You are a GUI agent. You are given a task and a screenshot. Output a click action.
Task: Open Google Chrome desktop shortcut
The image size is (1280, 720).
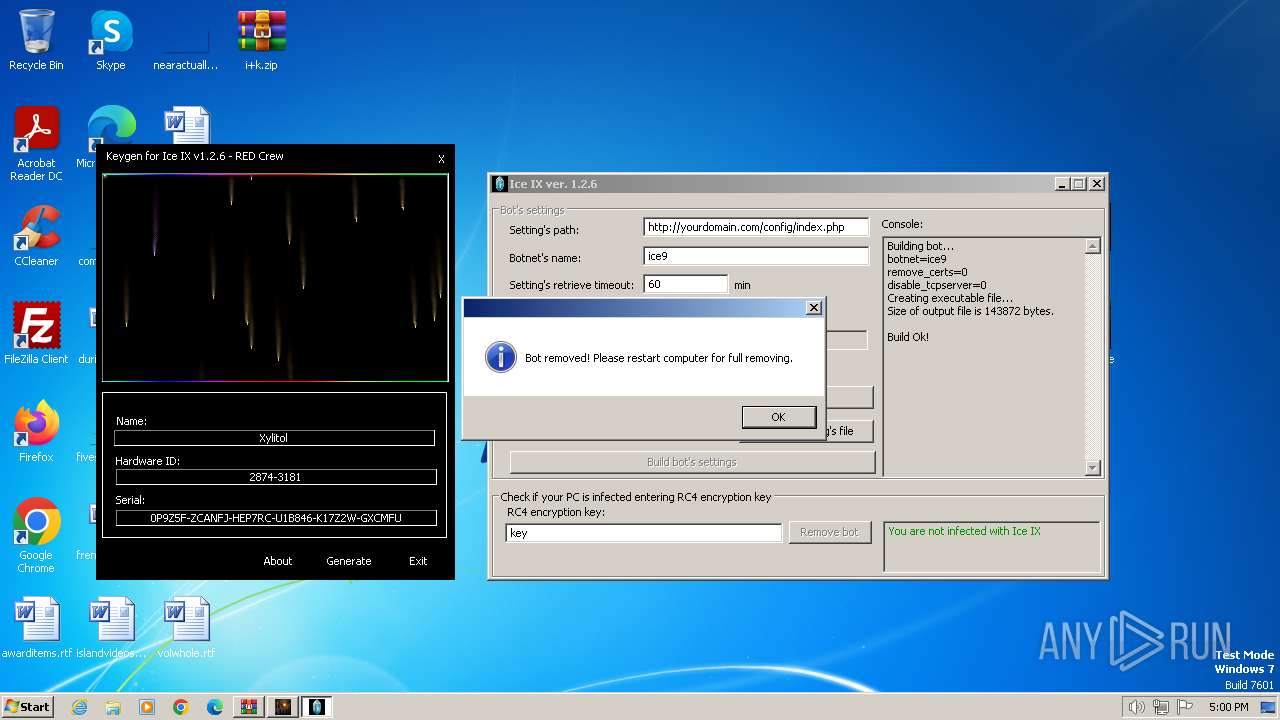36,535
